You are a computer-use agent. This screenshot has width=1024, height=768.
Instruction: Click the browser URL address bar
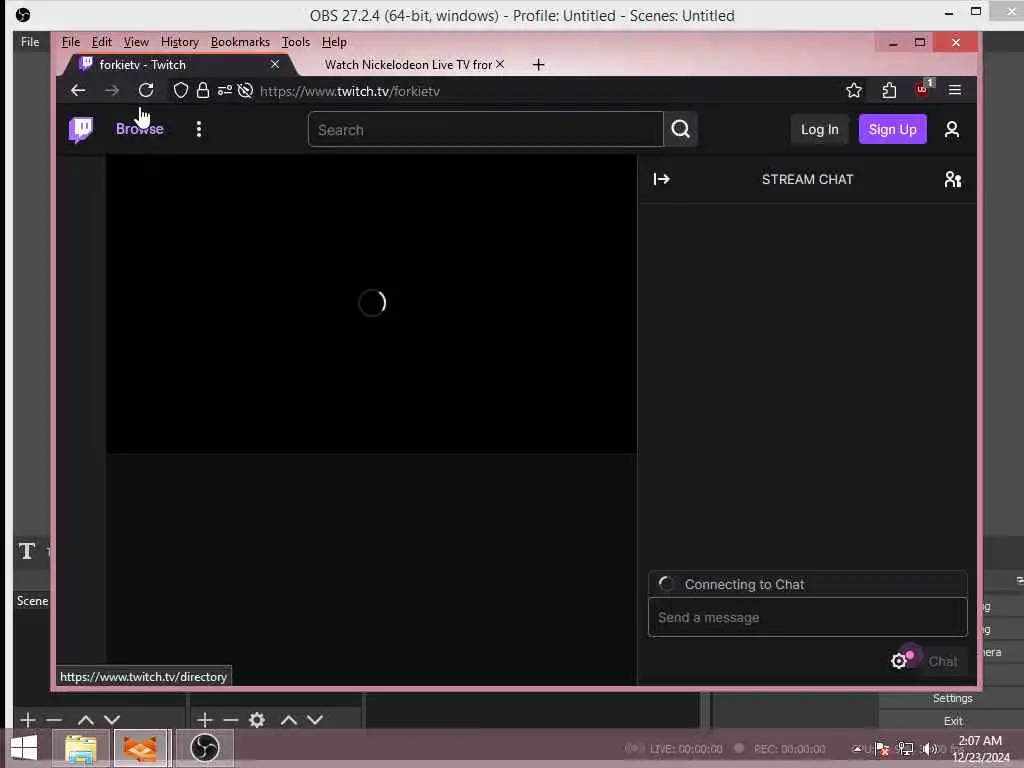click(x=545, y=91)
